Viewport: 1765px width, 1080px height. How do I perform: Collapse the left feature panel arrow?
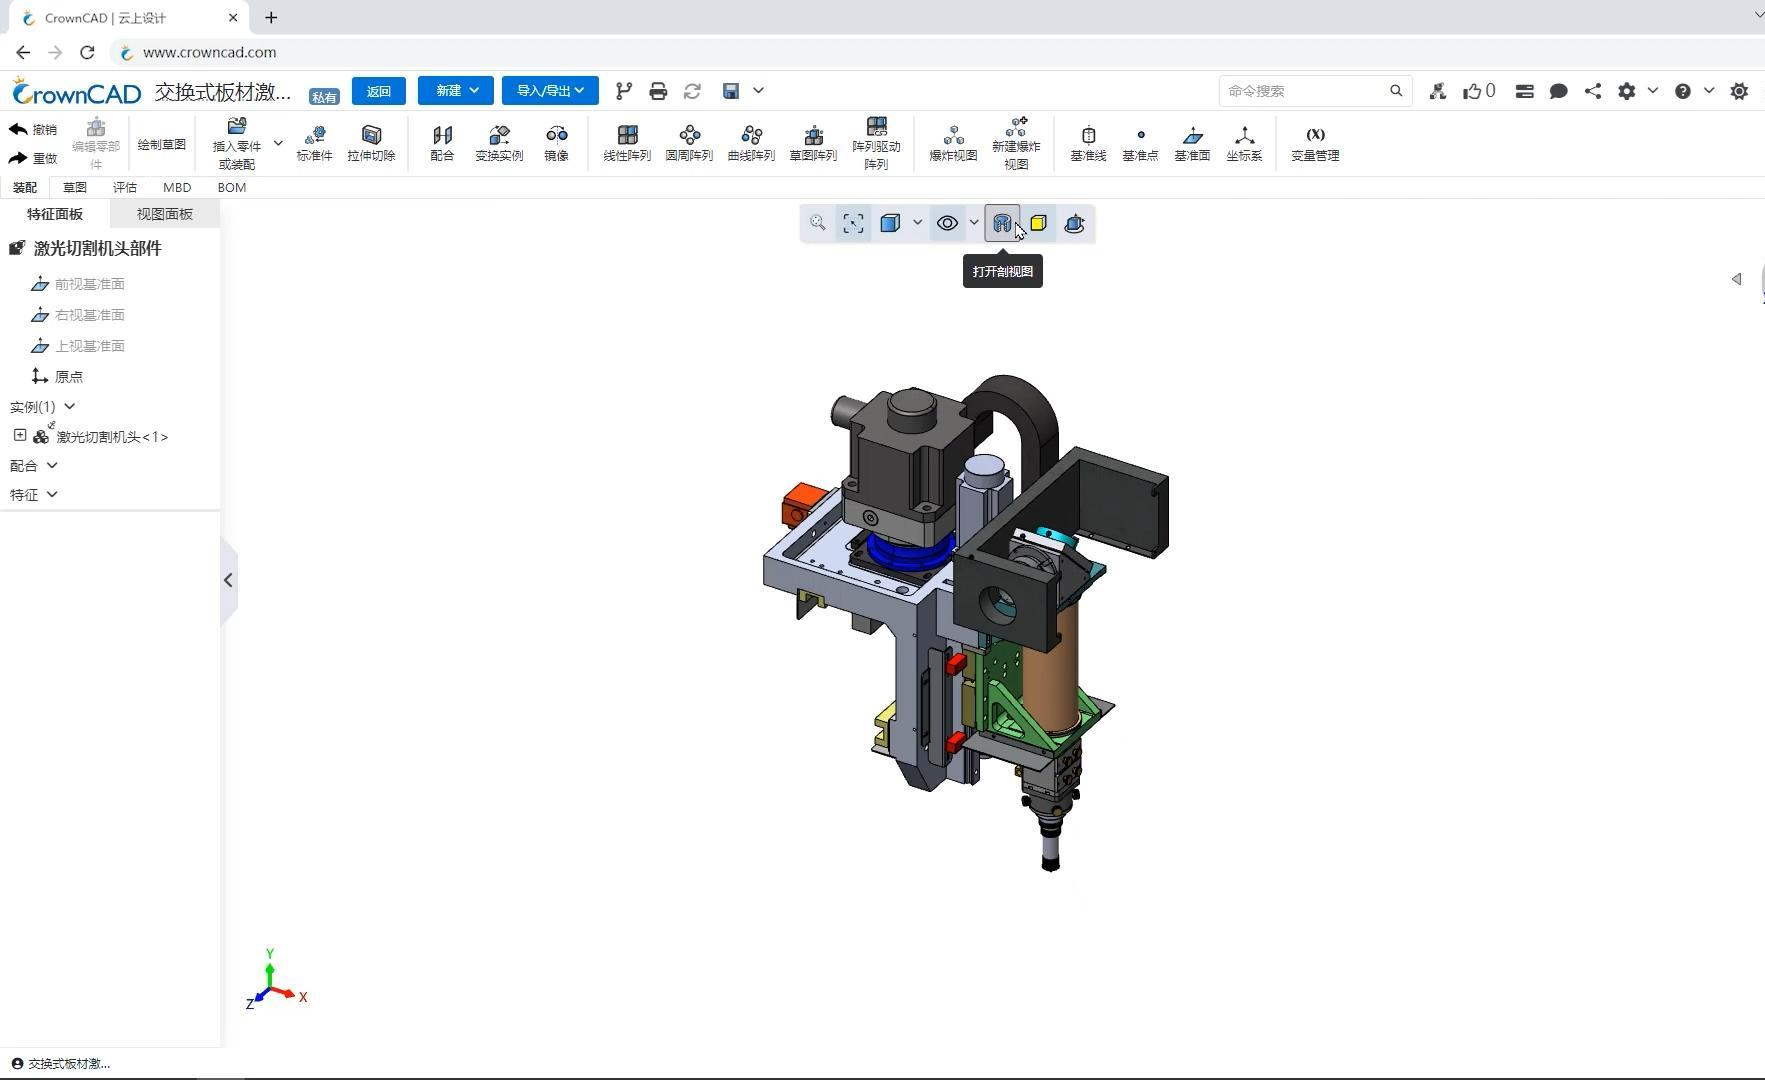coord(229,580)
